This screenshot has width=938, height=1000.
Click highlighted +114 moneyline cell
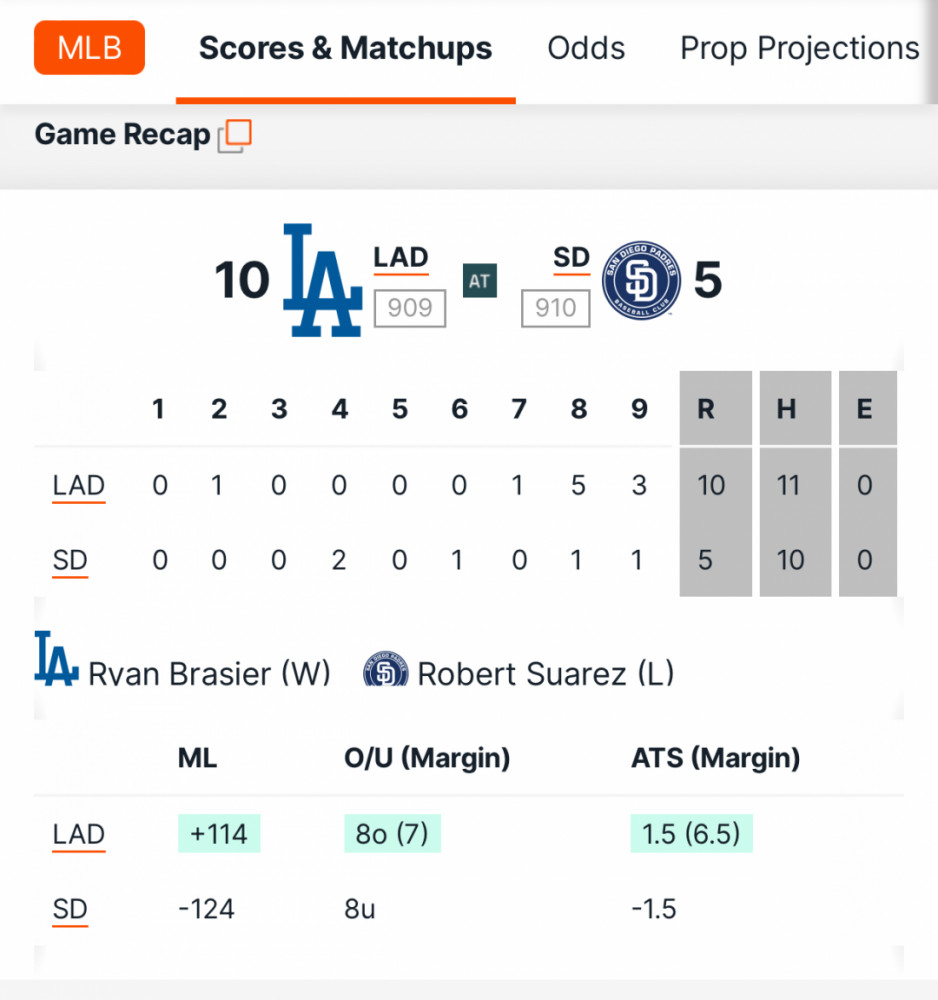[219, 834]
